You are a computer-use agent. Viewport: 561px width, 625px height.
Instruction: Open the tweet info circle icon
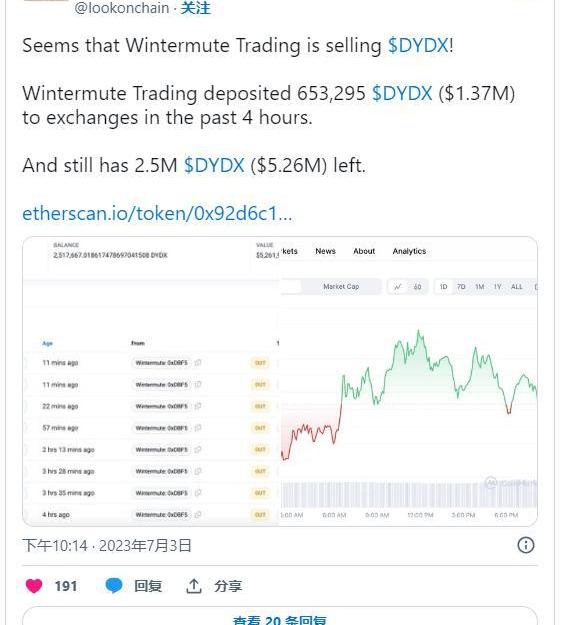click(x=526, y=545)
